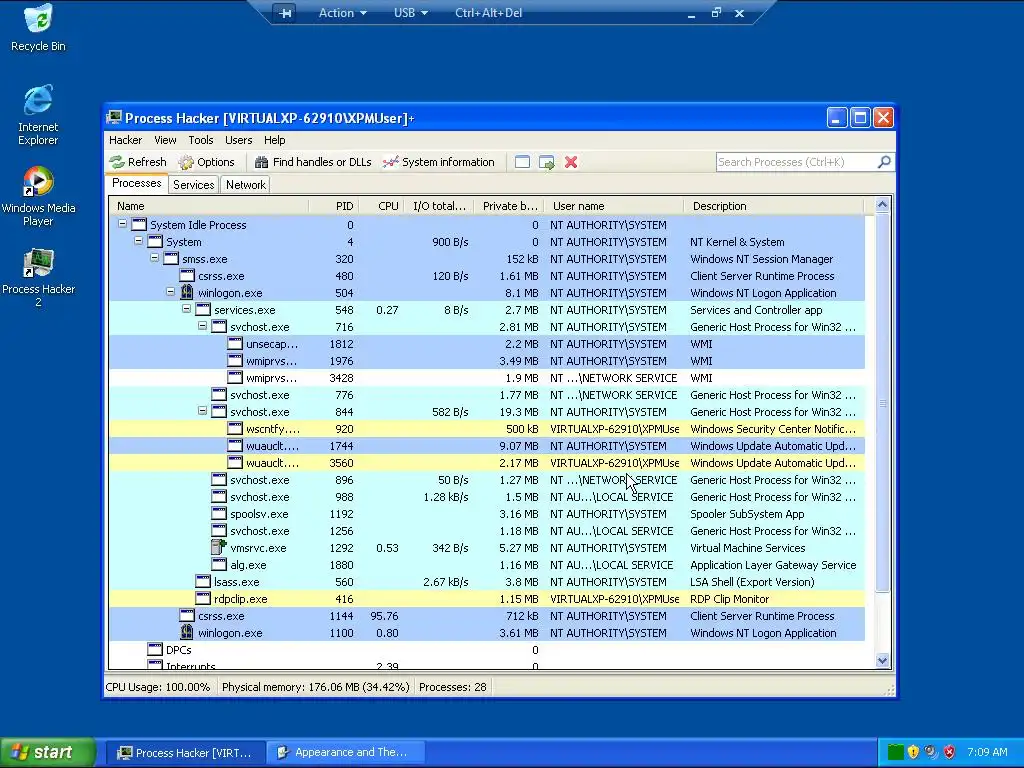Open the Internet Explorer desktop icon
The height and width of the screenshot is (768, 1024).
pyautogui.click(x=38, y=115)
